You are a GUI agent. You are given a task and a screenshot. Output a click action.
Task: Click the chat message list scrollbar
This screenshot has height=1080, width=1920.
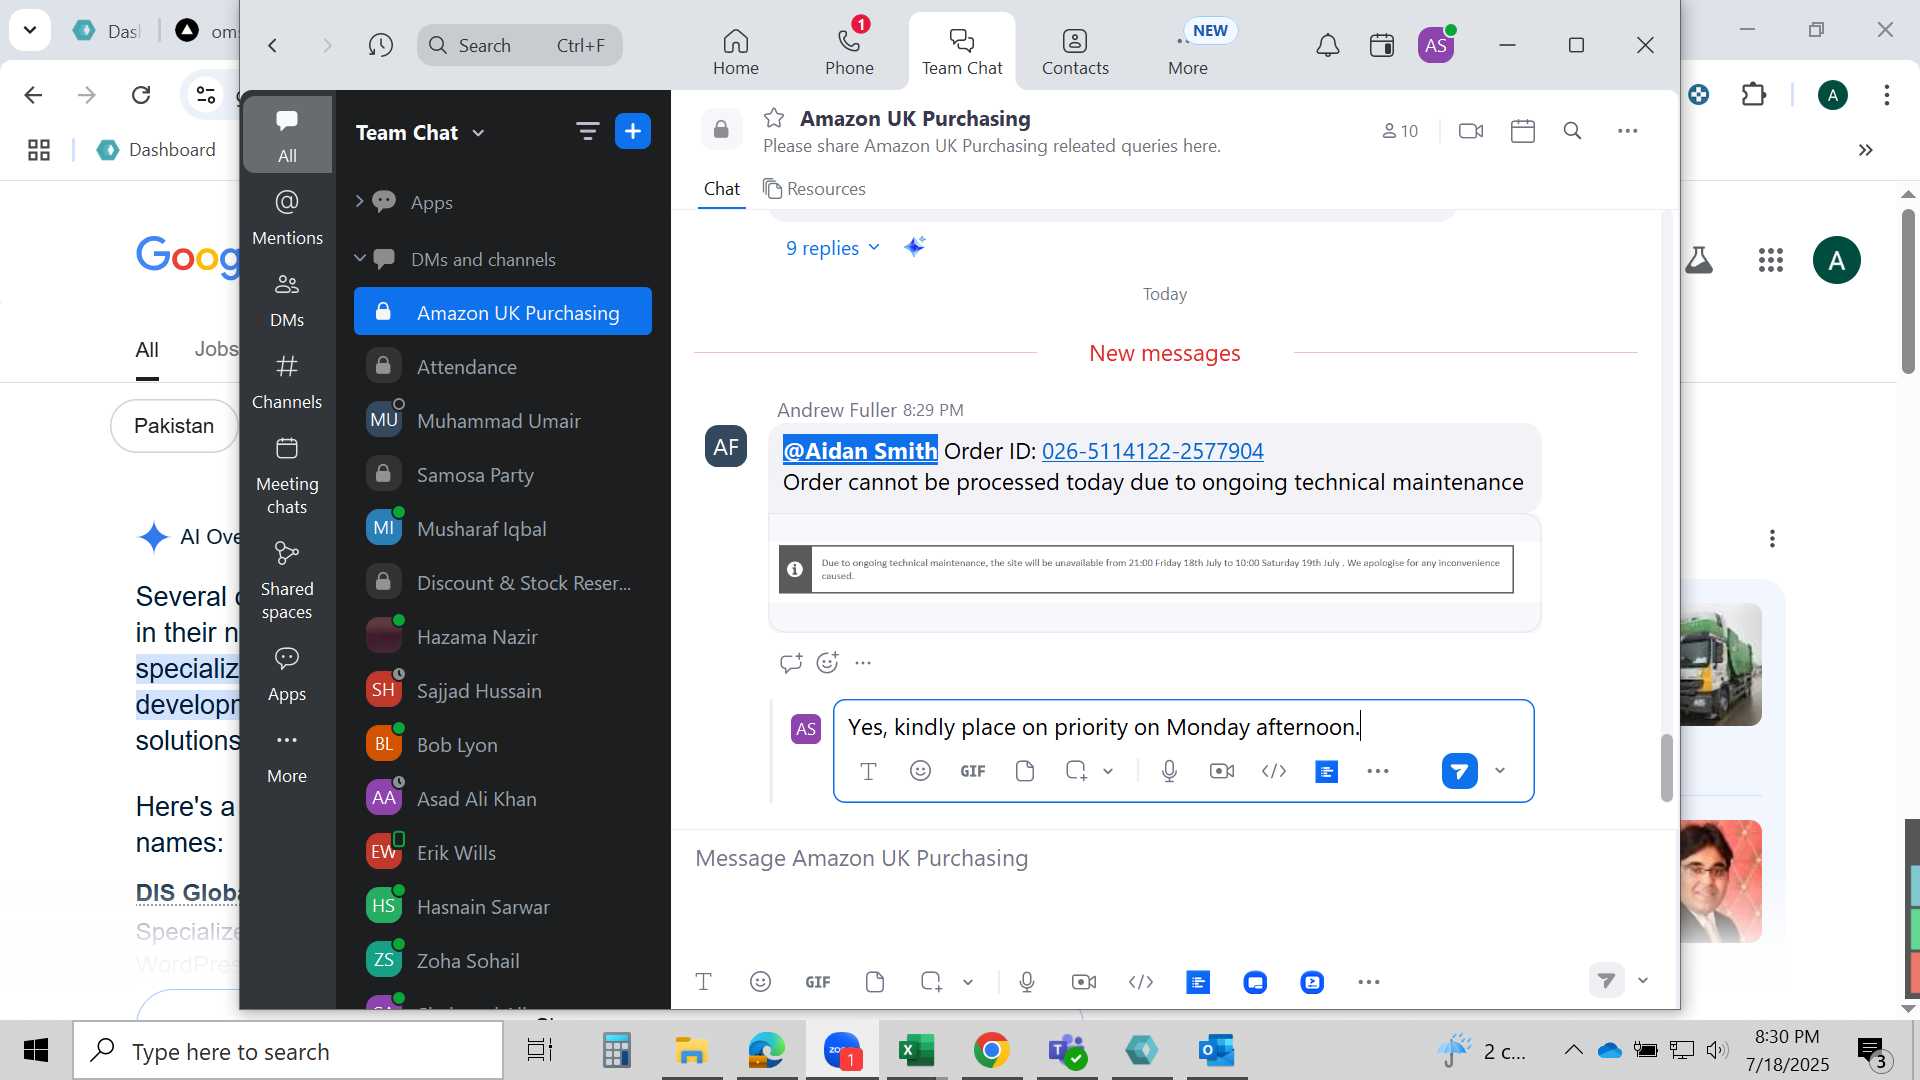pyautogui.click(x=1666, y=767)
